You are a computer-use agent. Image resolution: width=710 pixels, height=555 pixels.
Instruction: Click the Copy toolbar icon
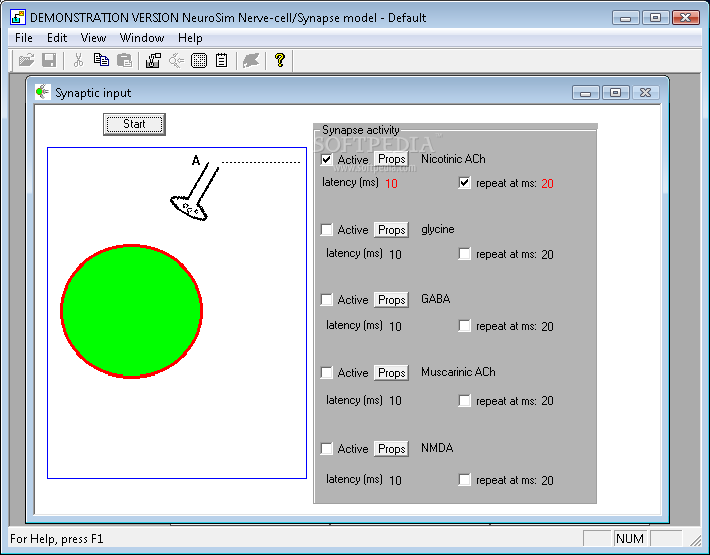[x=101, y=60]
